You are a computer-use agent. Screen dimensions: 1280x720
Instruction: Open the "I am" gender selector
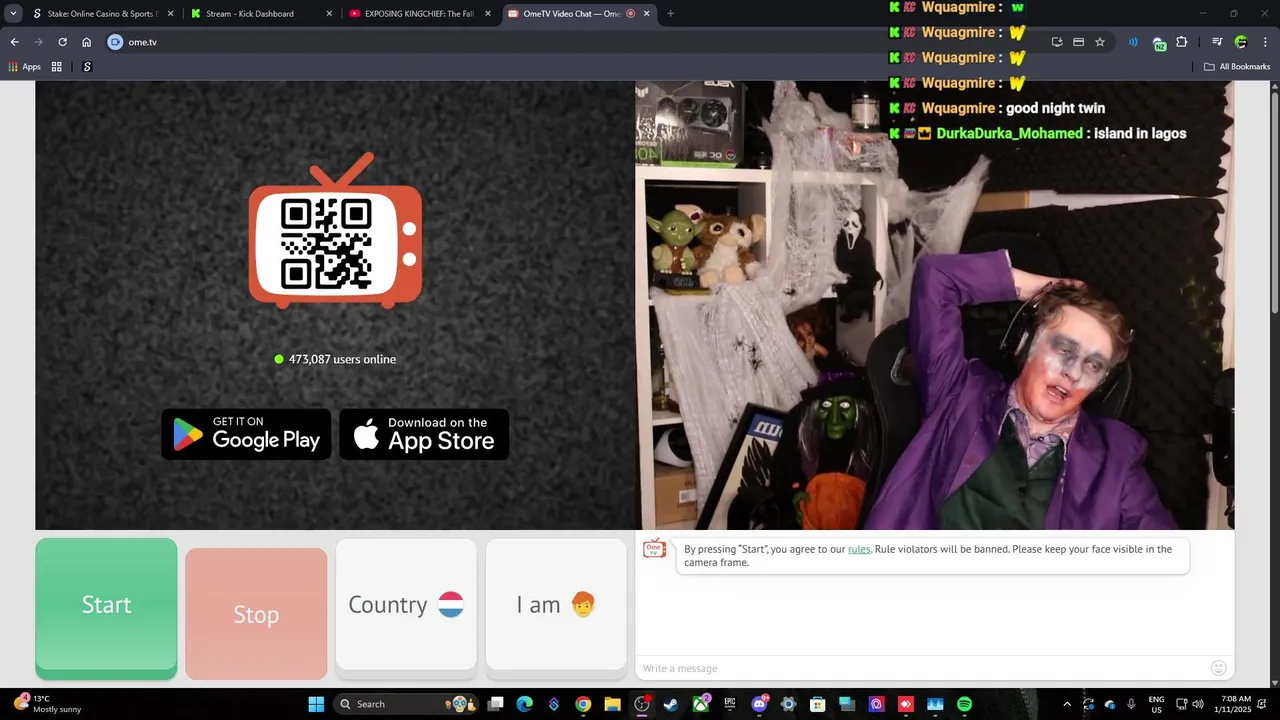click(x=556, y=605)
